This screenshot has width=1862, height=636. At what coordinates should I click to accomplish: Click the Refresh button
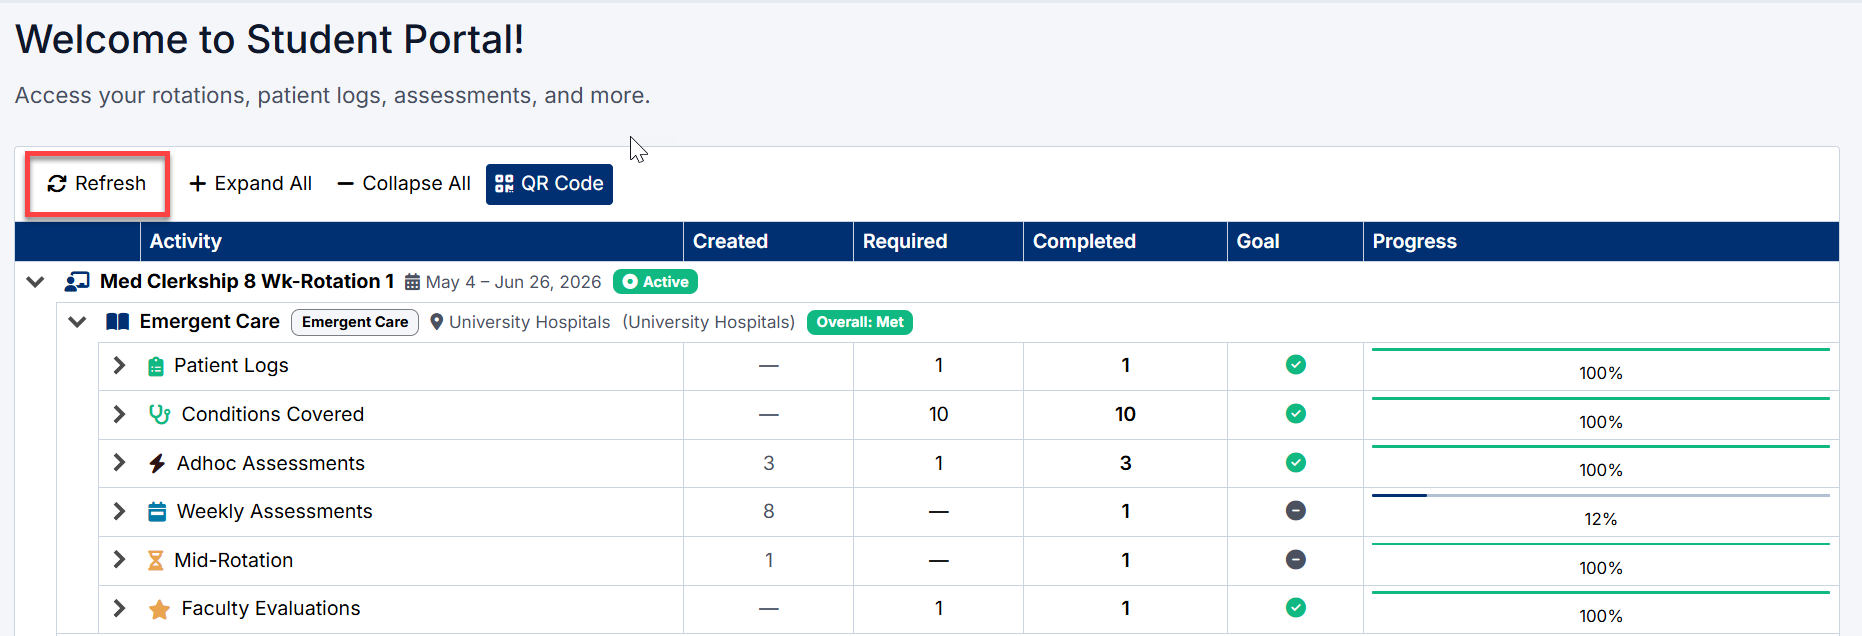point(97,184)
